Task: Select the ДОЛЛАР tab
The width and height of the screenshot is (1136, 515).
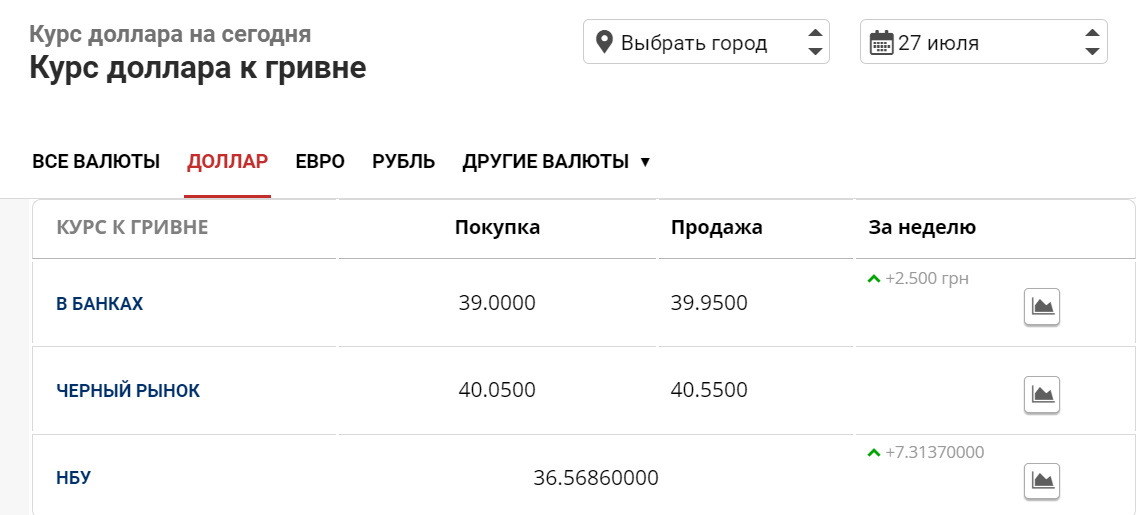Action: click(x=227, y=162)
